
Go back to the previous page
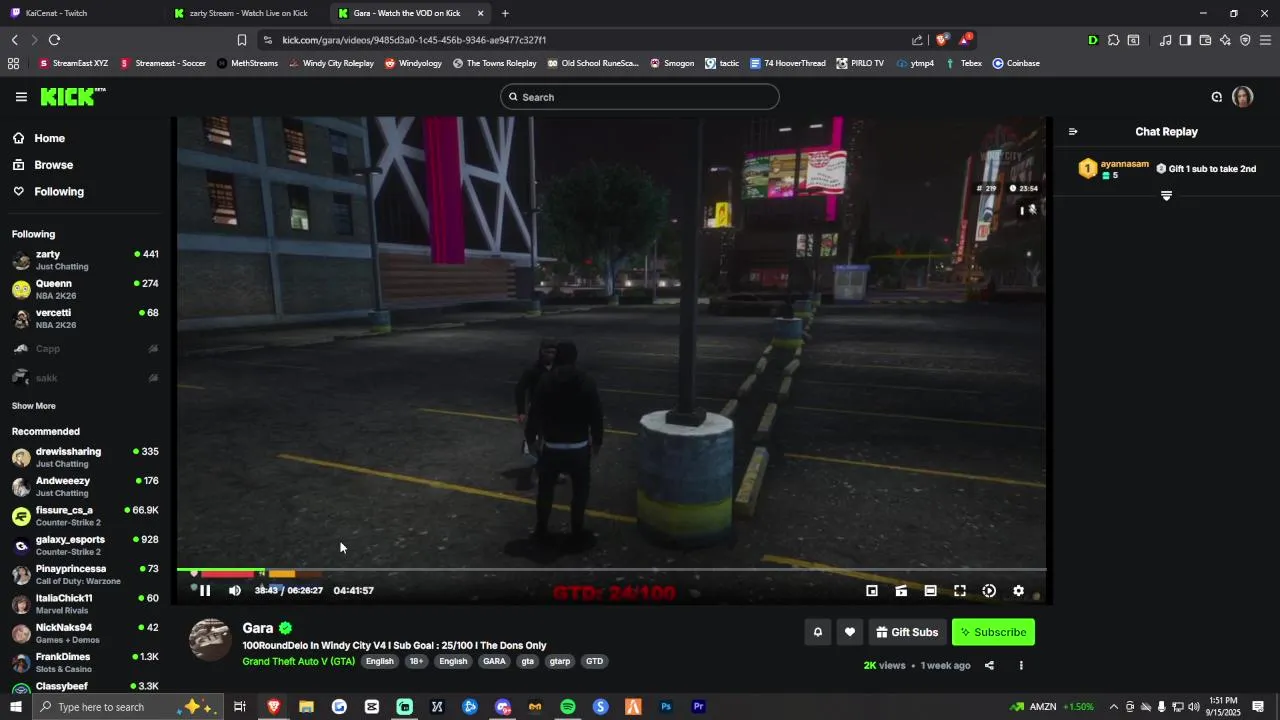click(x=14, y=40)
